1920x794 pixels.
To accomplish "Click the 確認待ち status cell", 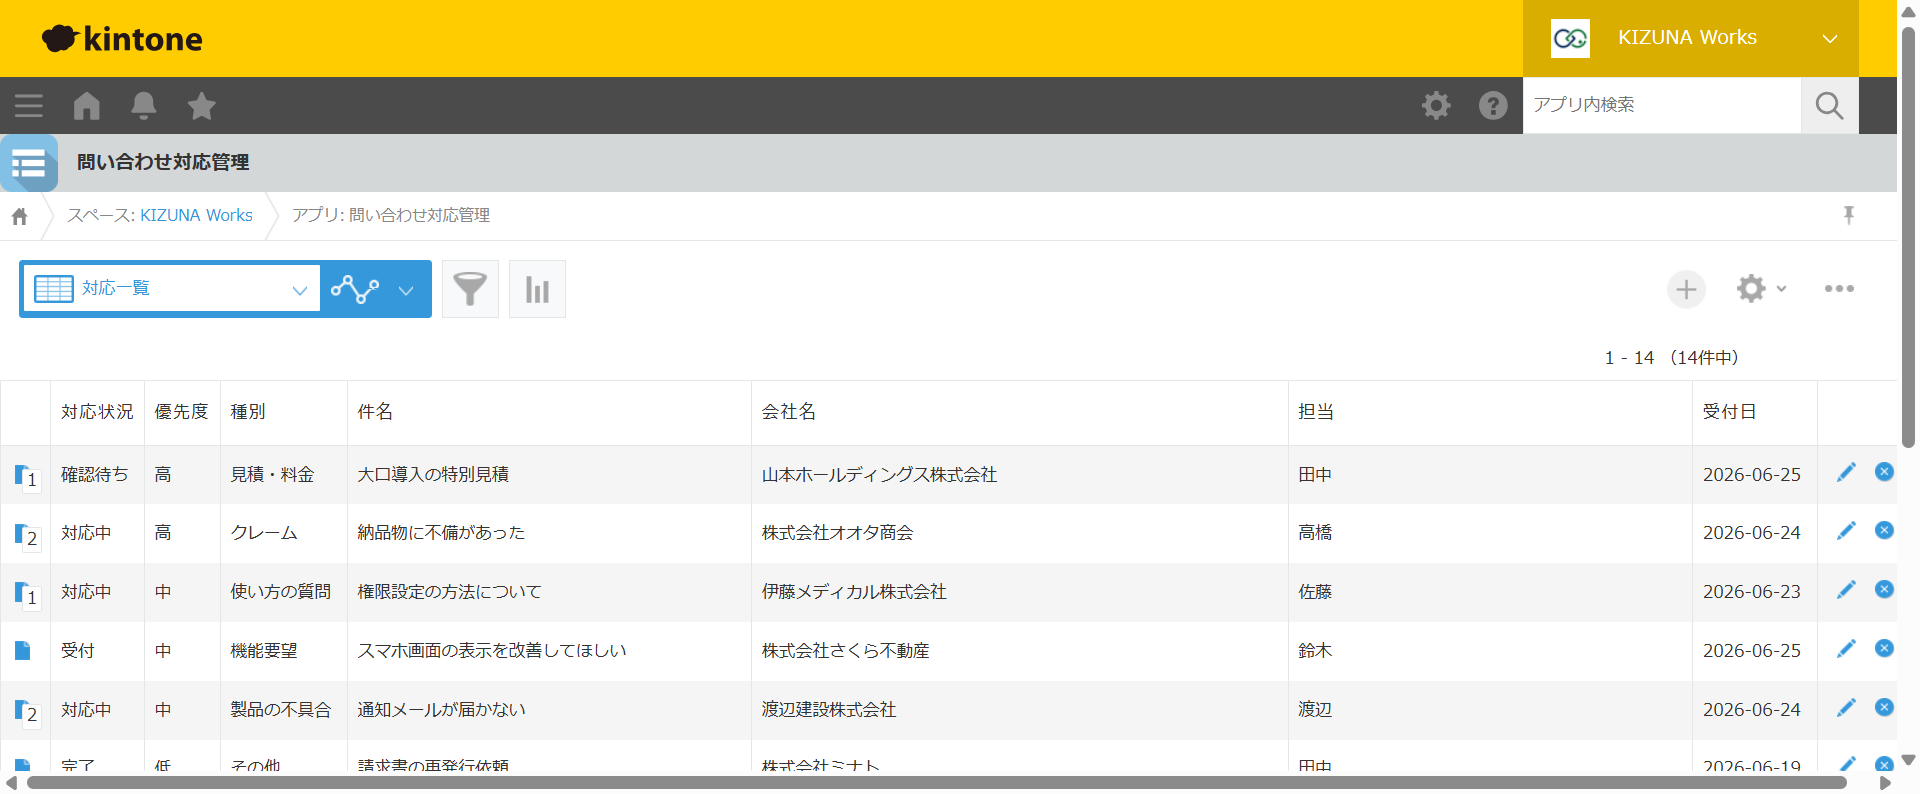I will coord(95,475).
